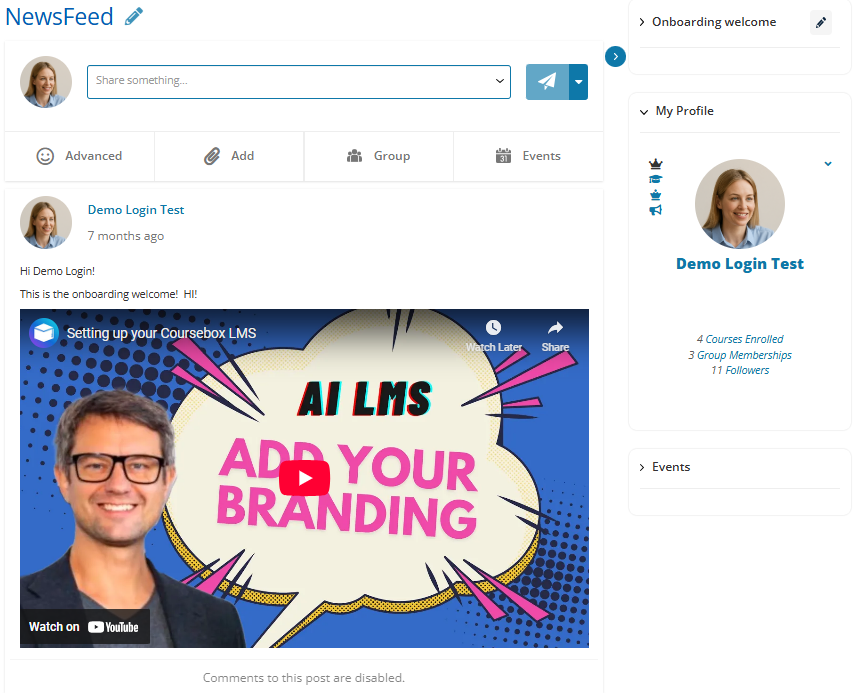Click the graduation cap badge icon

[655, 179]
